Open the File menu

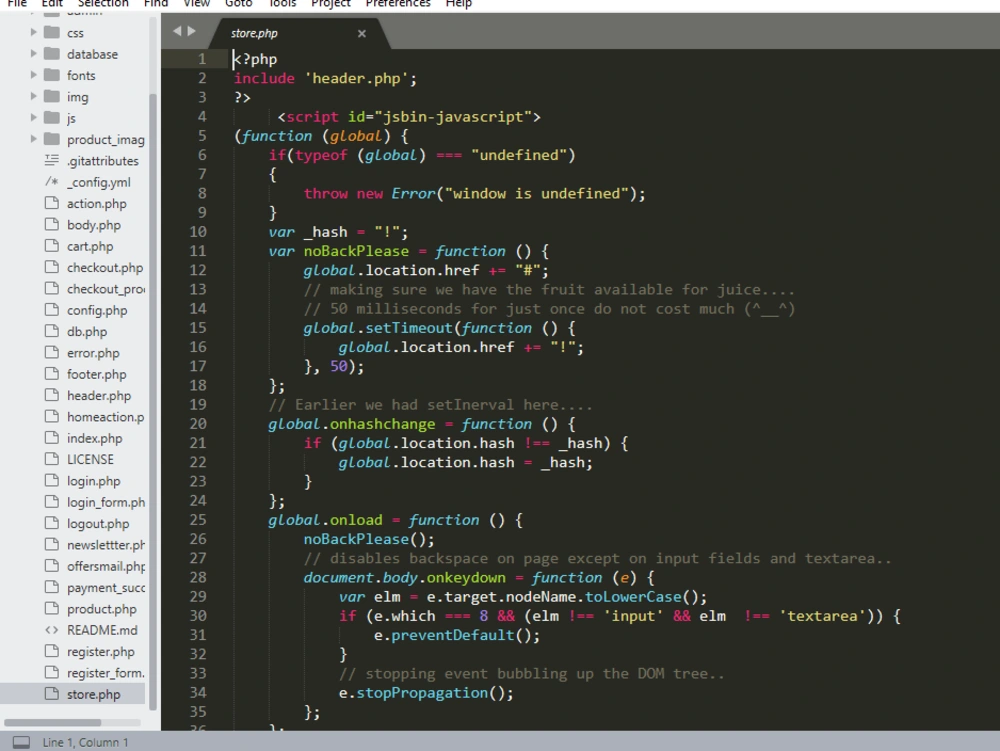point(17,3)
